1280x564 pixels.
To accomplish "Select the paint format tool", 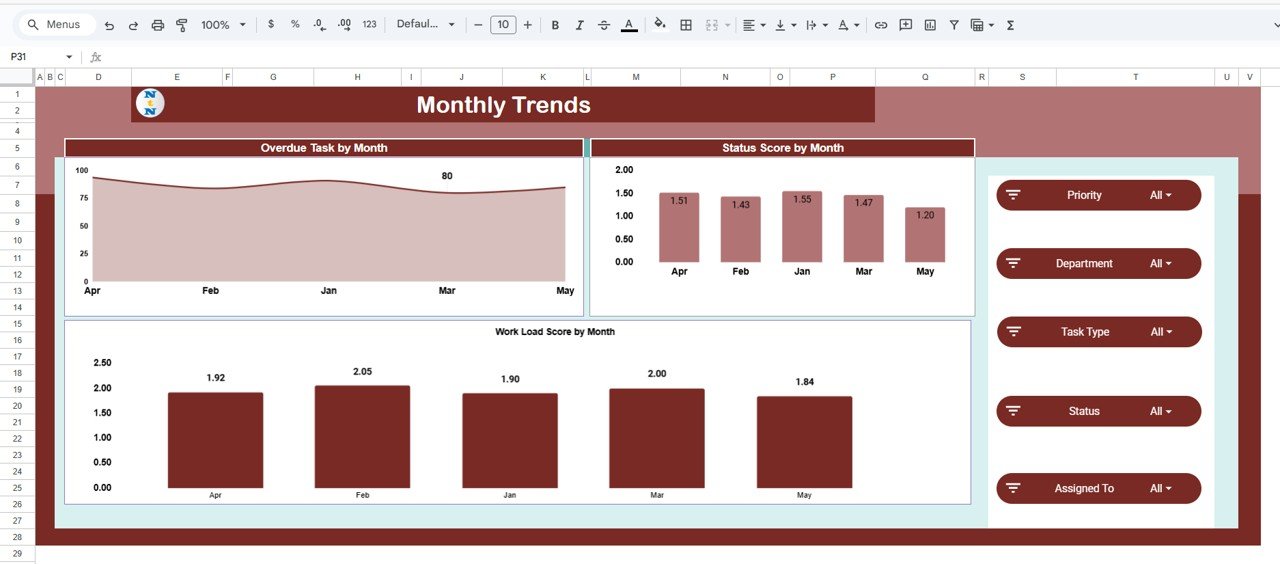I will 181,25.
